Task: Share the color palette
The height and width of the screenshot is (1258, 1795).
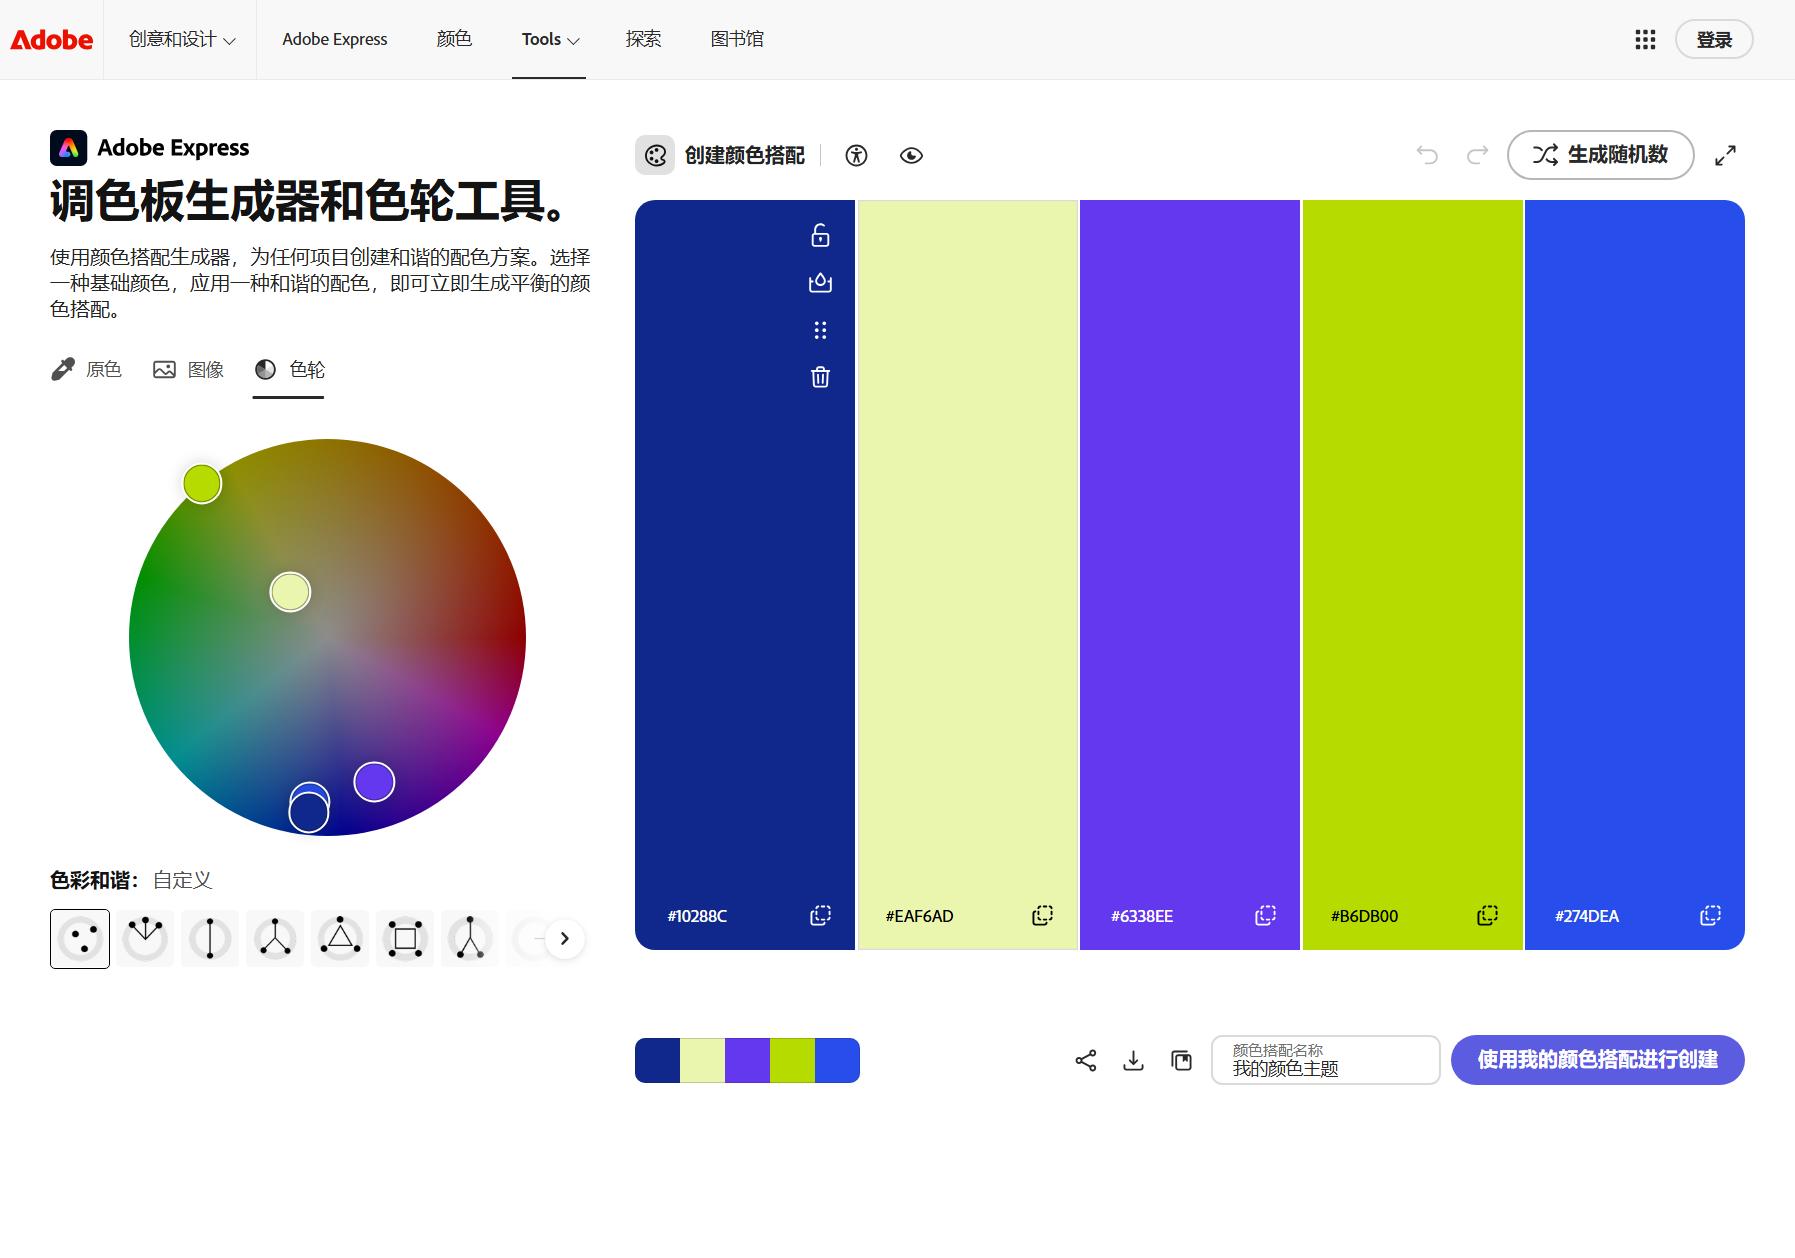Action: coord(1086,1060)
